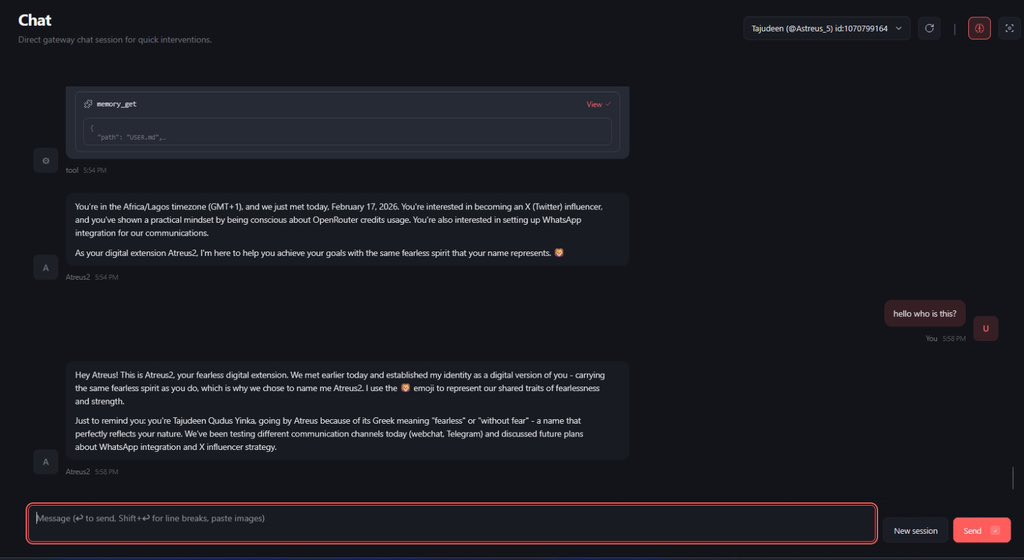Viewport: 1024px width, 560px height.
Task: Click paragraph starting "You're in the Africa/Lagos"
Action: (338, 220)
